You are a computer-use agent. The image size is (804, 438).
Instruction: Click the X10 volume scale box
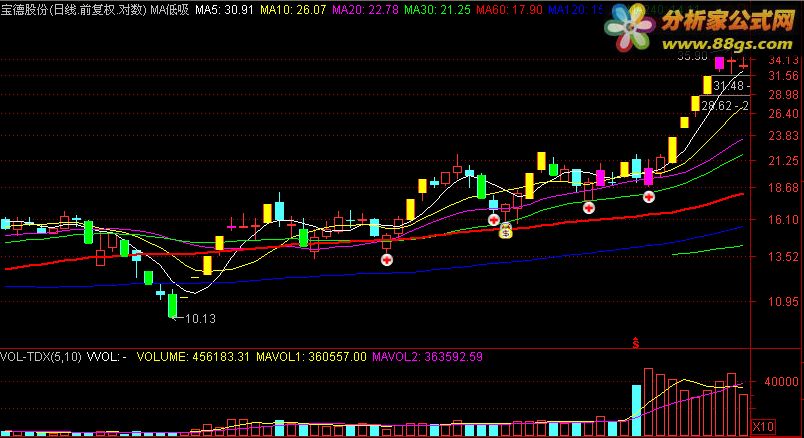763,426
